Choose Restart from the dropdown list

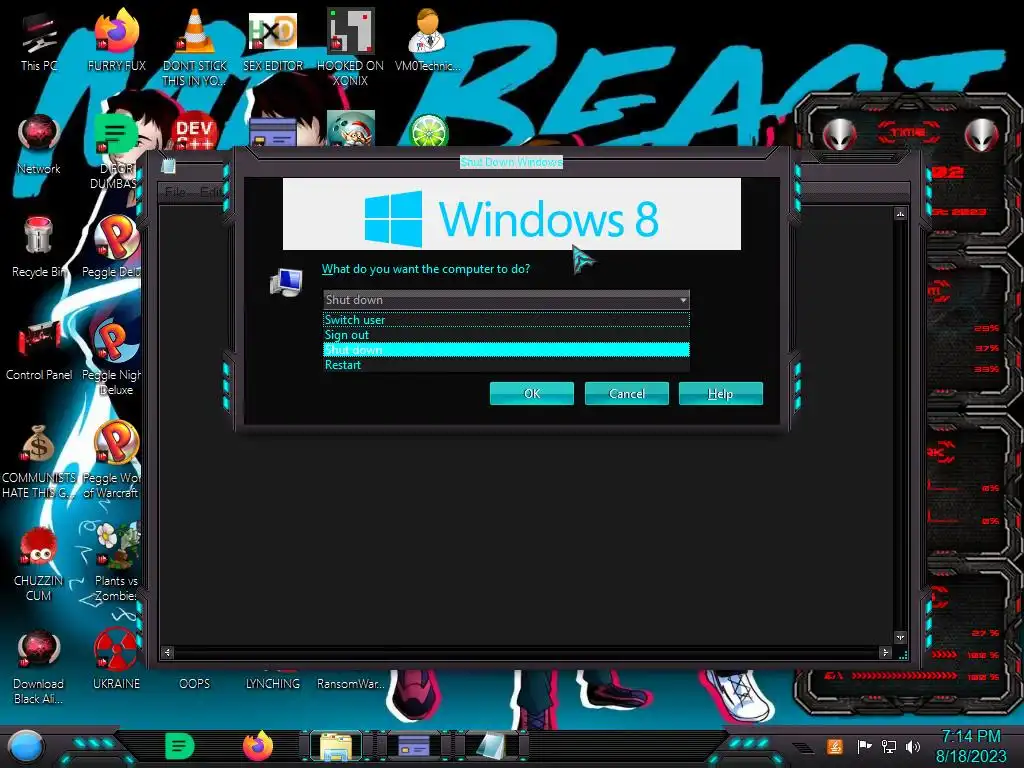(506, 364)
